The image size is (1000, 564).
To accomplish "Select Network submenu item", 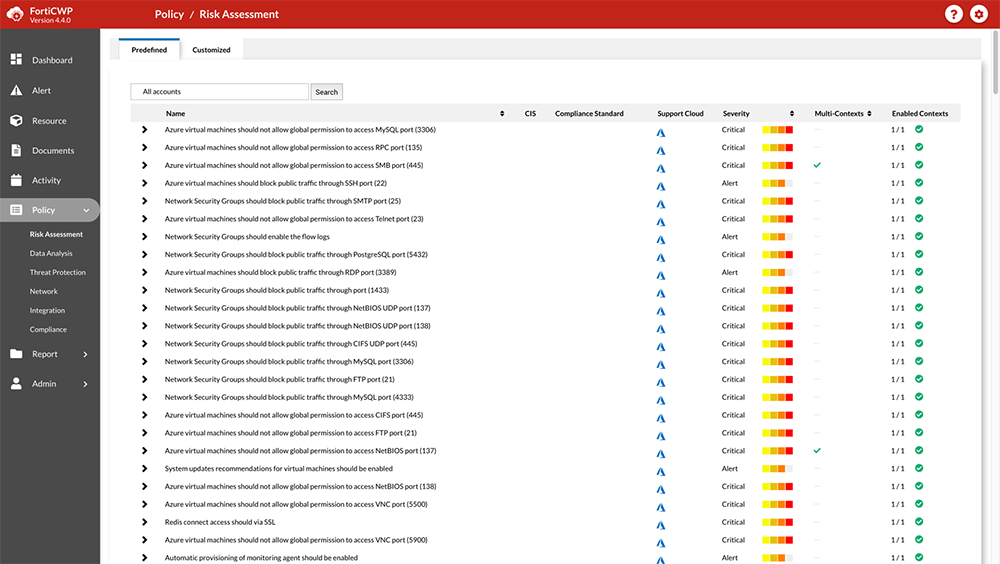I will pos(43,292).
